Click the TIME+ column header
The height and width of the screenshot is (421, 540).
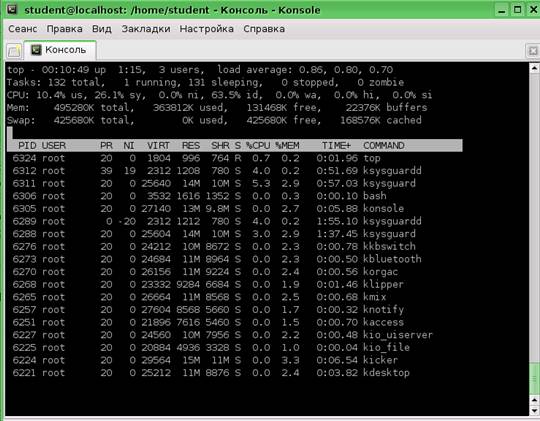[336, 146]
